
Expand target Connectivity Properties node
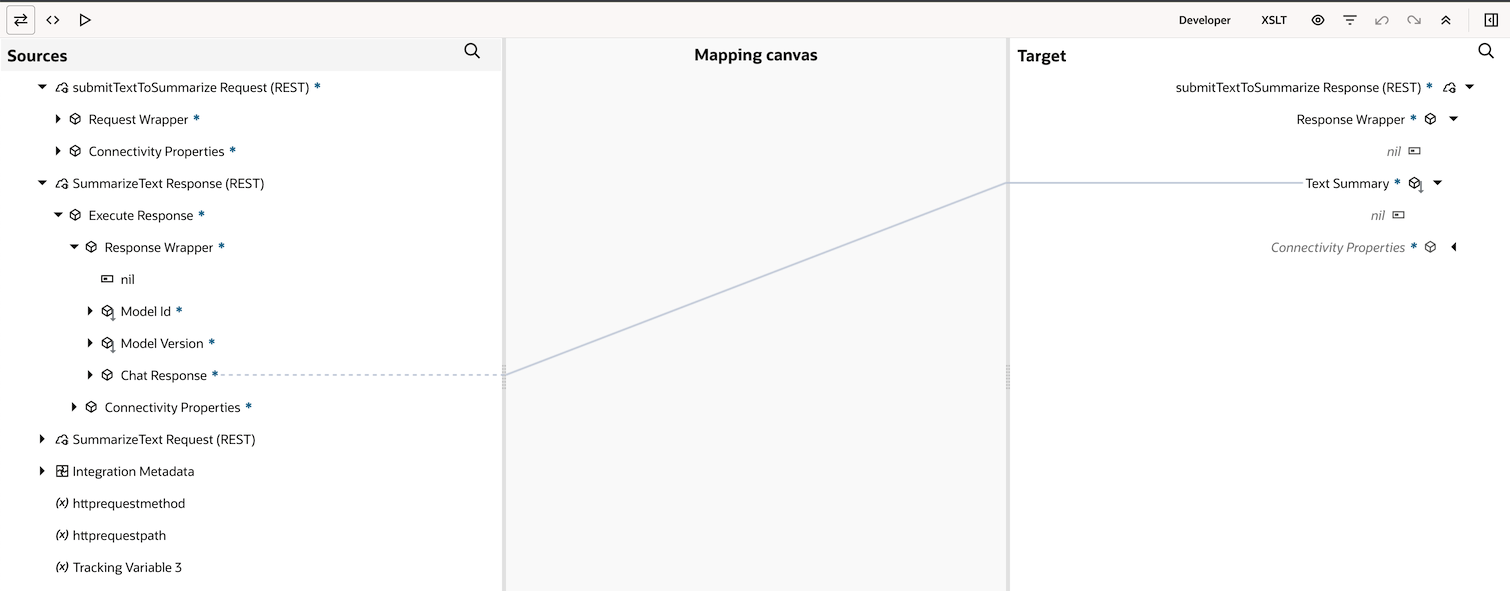pyautogui.click(x=1454, y=247)
